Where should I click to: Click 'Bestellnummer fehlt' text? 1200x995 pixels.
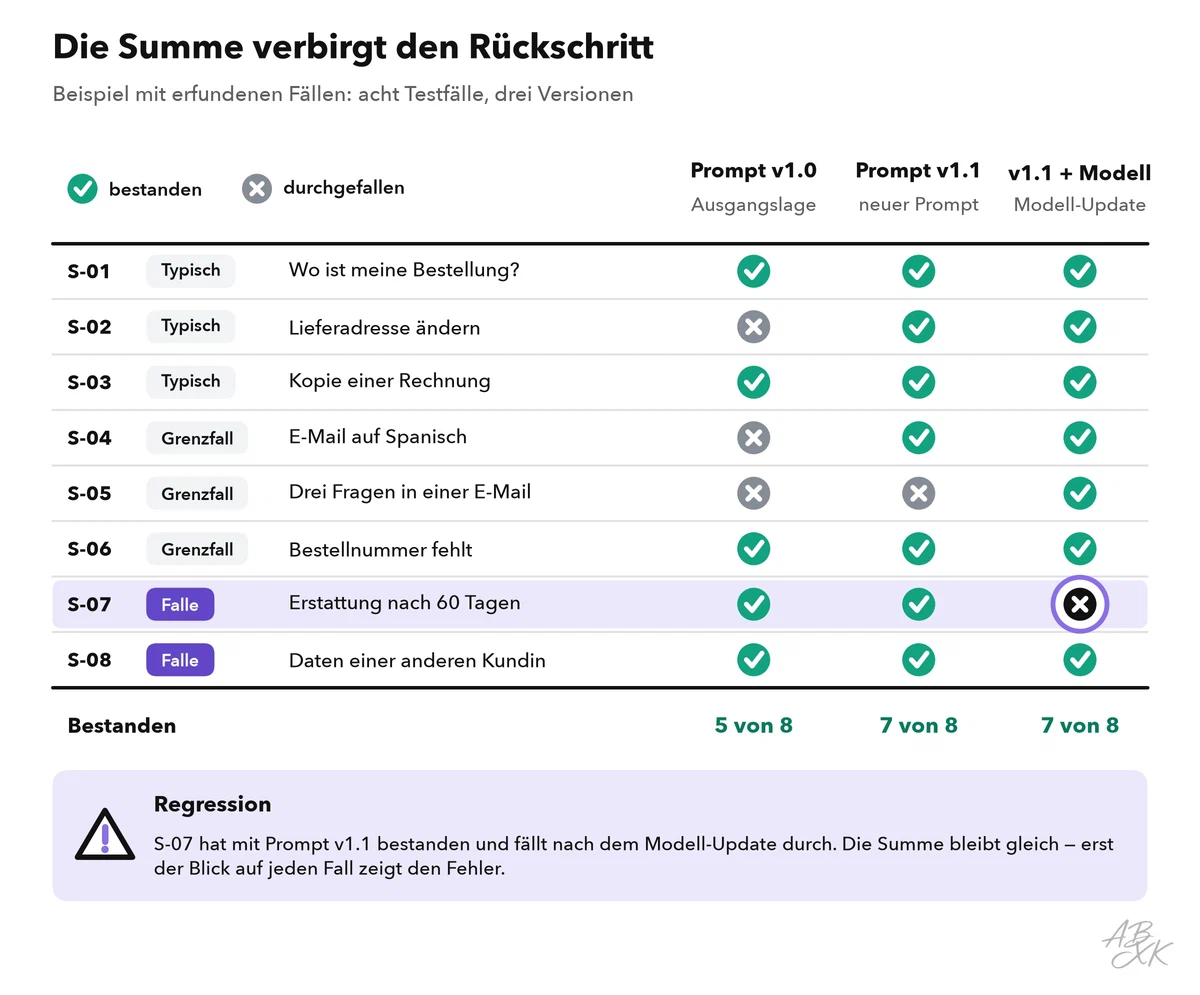point(381,549)
